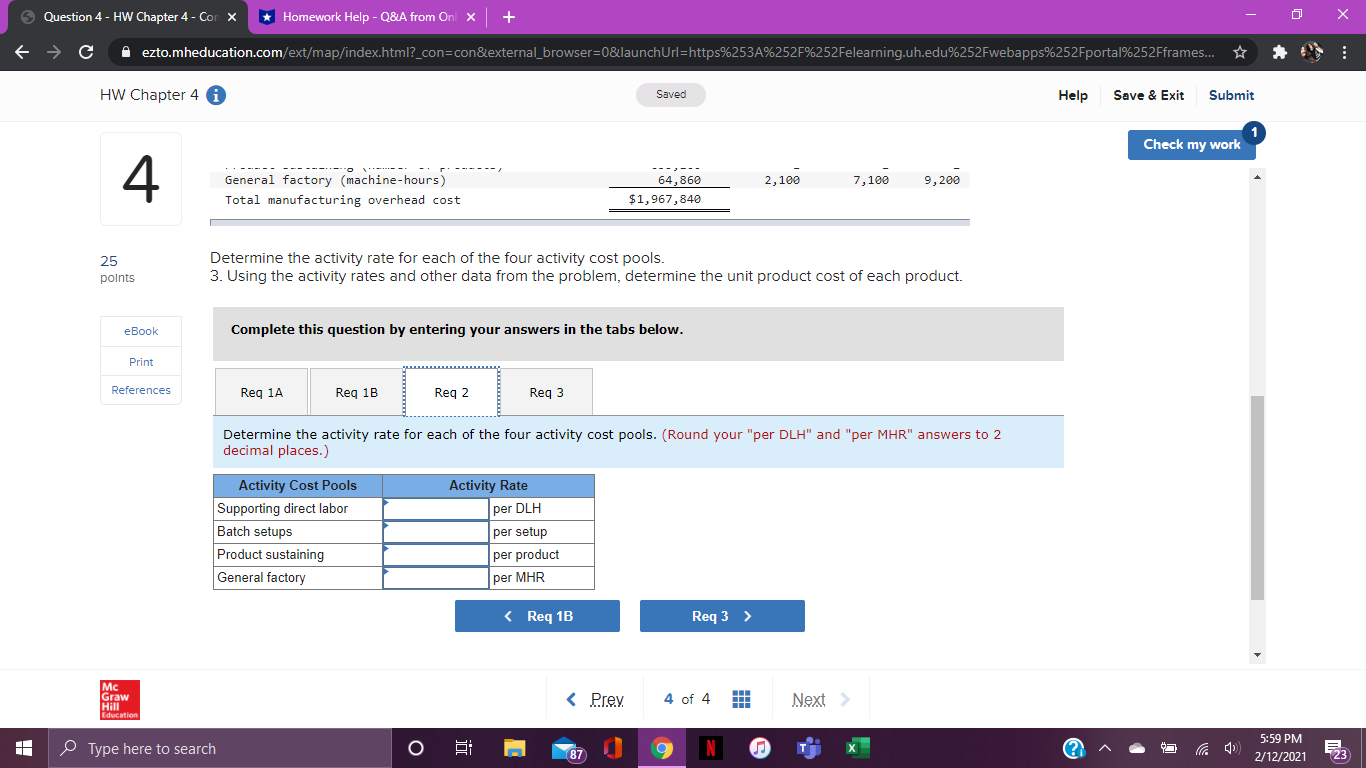Screen dimensions: 1366x768
Task: Click the Next question link
Action: pyautogui.click(x=820, y=699)
